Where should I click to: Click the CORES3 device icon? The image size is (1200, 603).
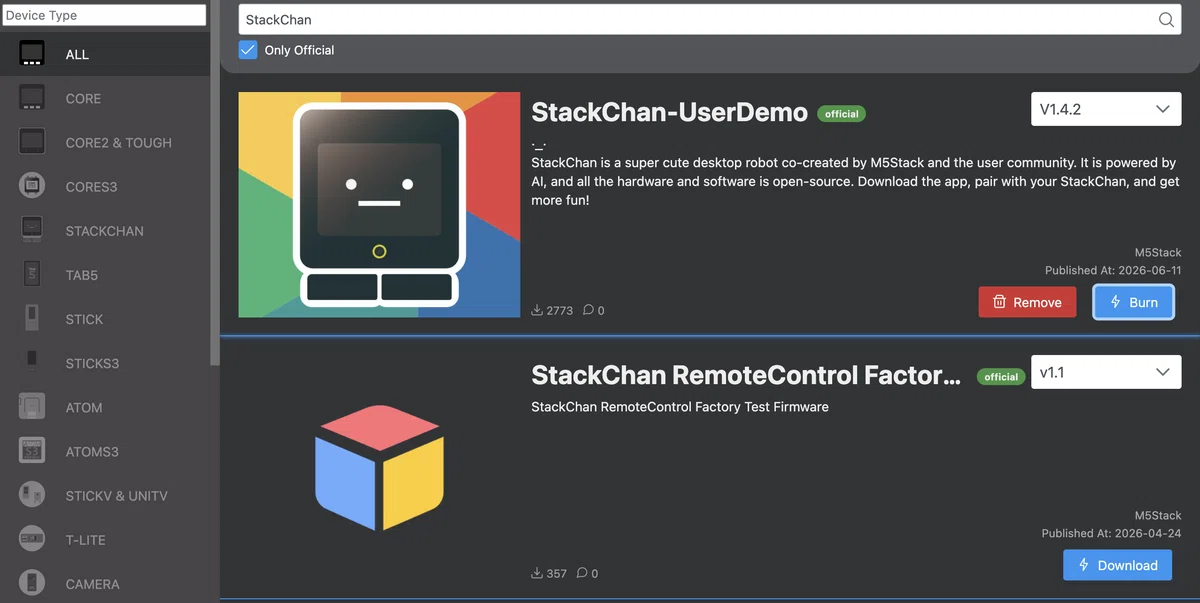click(x=32, y=186)
